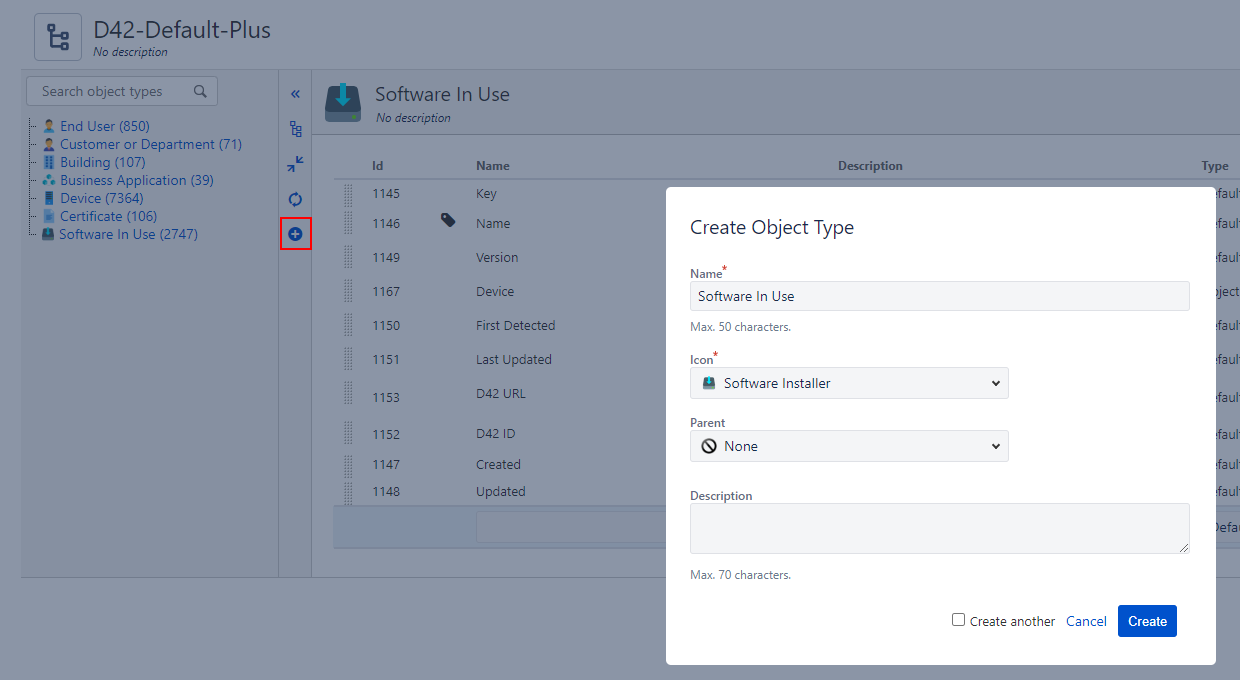Select End User in object type tree

[104, 126]
